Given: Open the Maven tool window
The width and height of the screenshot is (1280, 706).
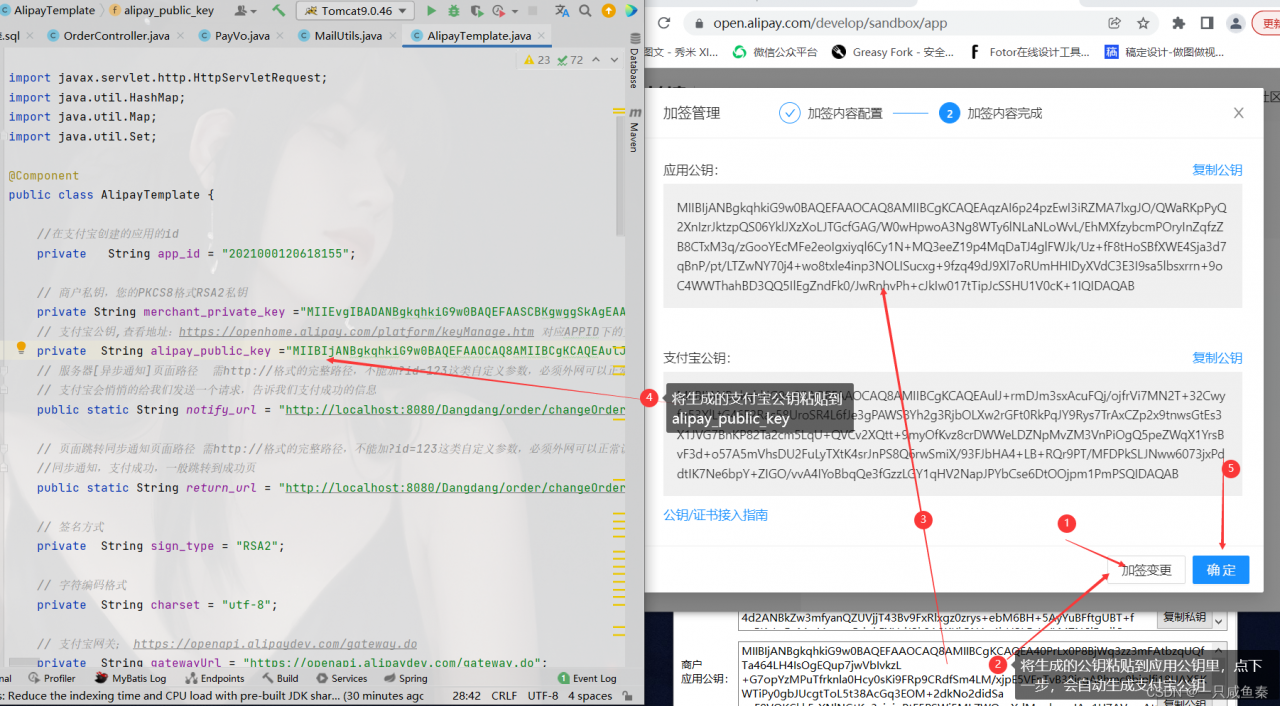Looking at the screenshot, I should pos(634,129).
